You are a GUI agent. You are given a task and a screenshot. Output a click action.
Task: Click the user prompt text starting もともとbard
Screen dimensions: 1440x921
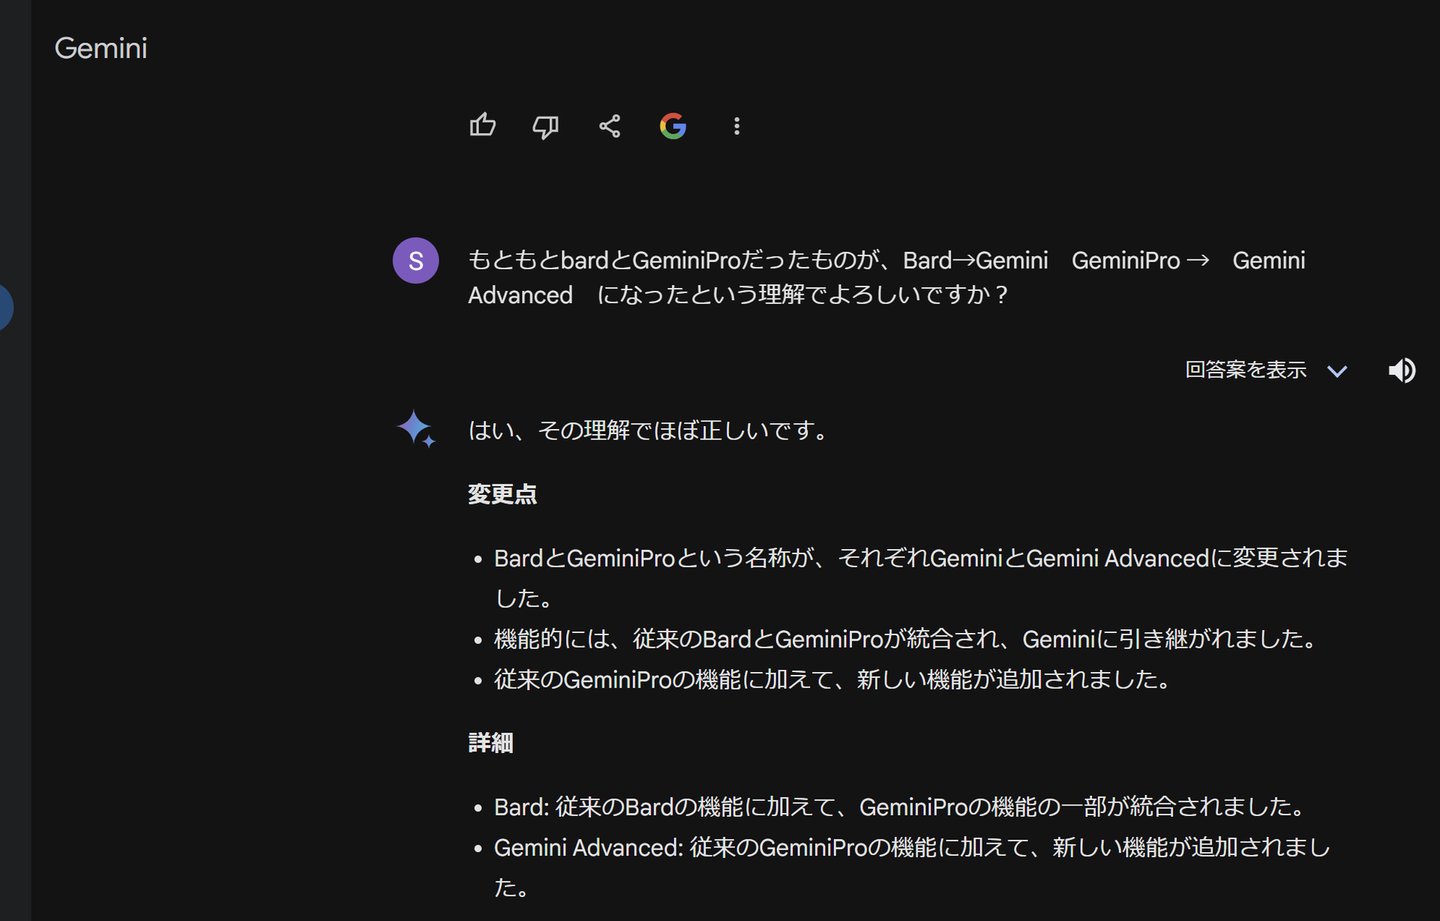click(887, 278)
